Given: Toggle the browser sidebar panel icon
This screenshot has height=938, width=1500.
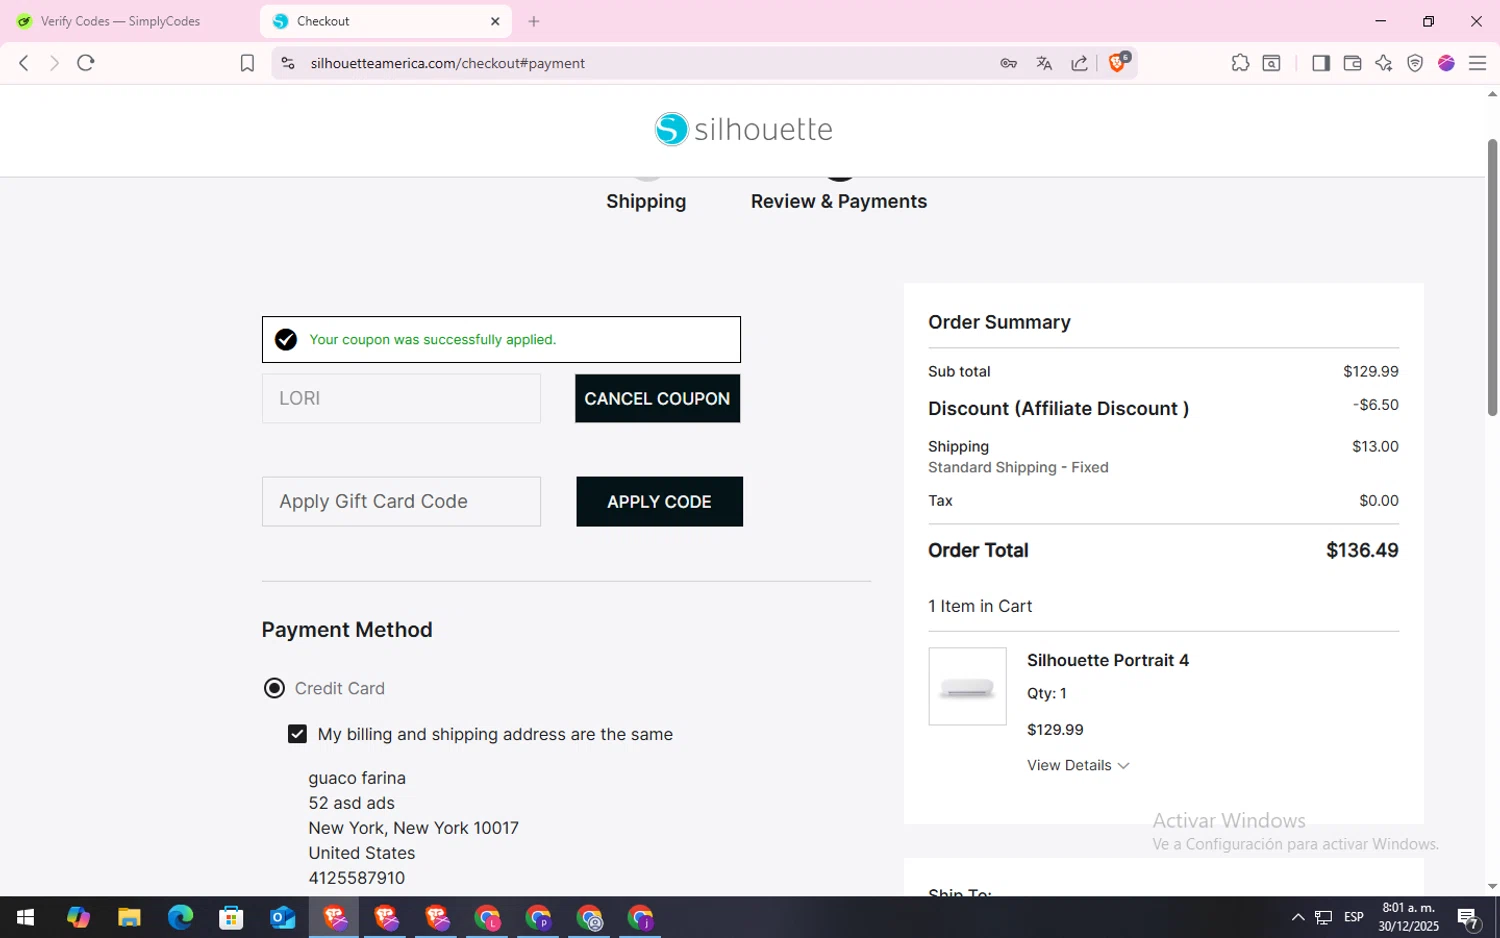Looking at the screenshot, I should tap(1320, 63).
